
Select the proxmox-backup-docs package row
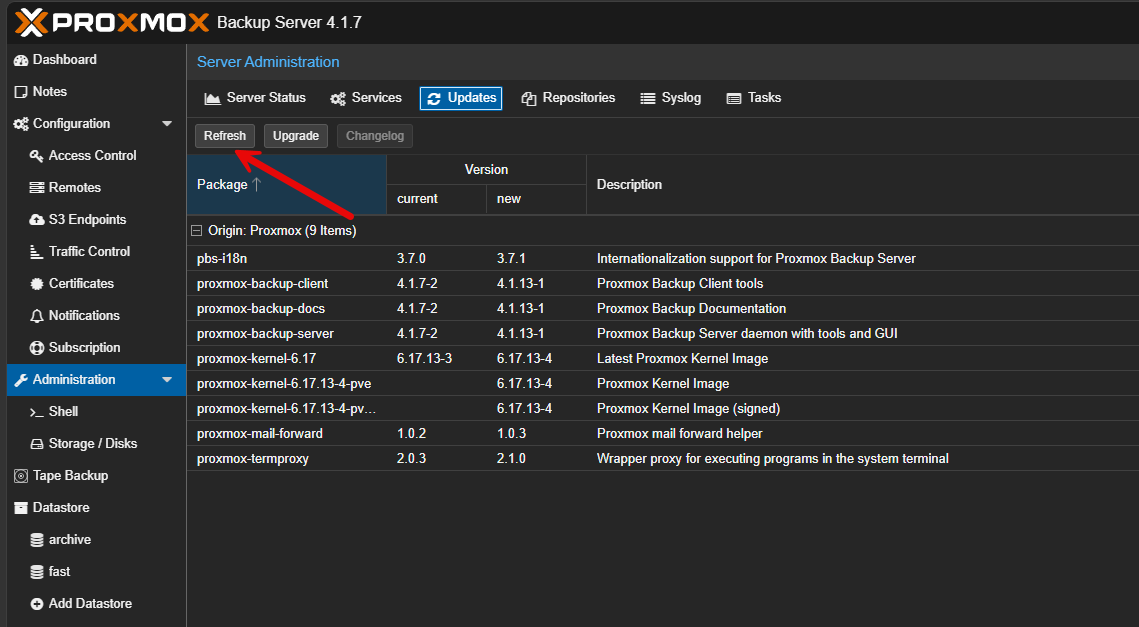pyautogui.click(x=662, y=309)
